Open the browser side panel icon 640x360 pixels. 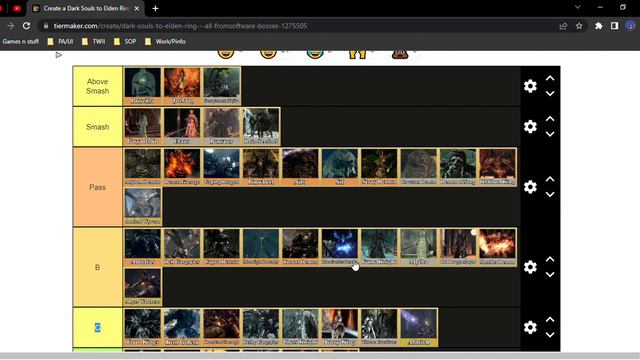[x=614, y=26]
